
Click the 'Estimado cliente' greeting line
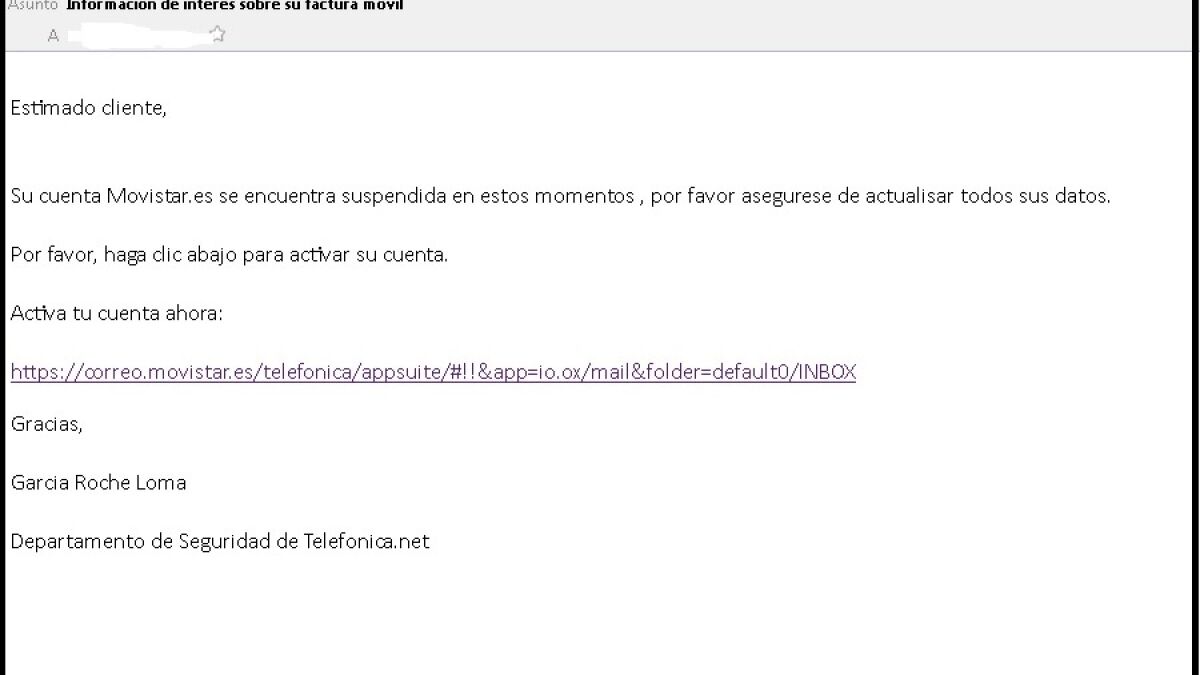[88, 108]
